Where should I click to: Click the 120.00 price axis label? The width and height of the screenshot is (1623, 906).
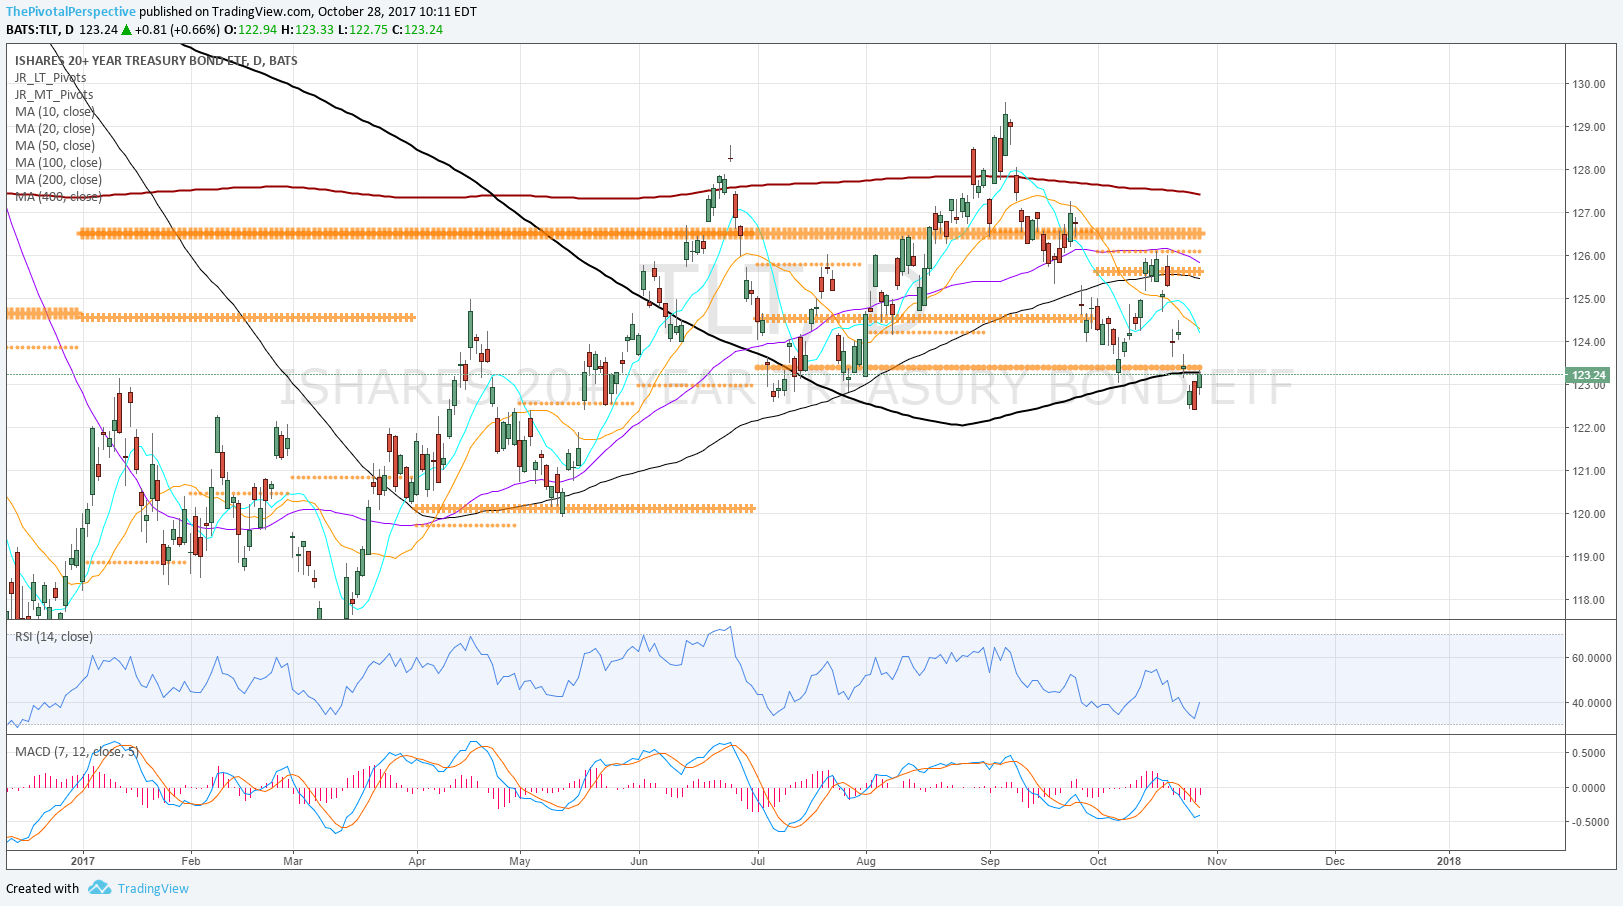[x=1588, y=514]
